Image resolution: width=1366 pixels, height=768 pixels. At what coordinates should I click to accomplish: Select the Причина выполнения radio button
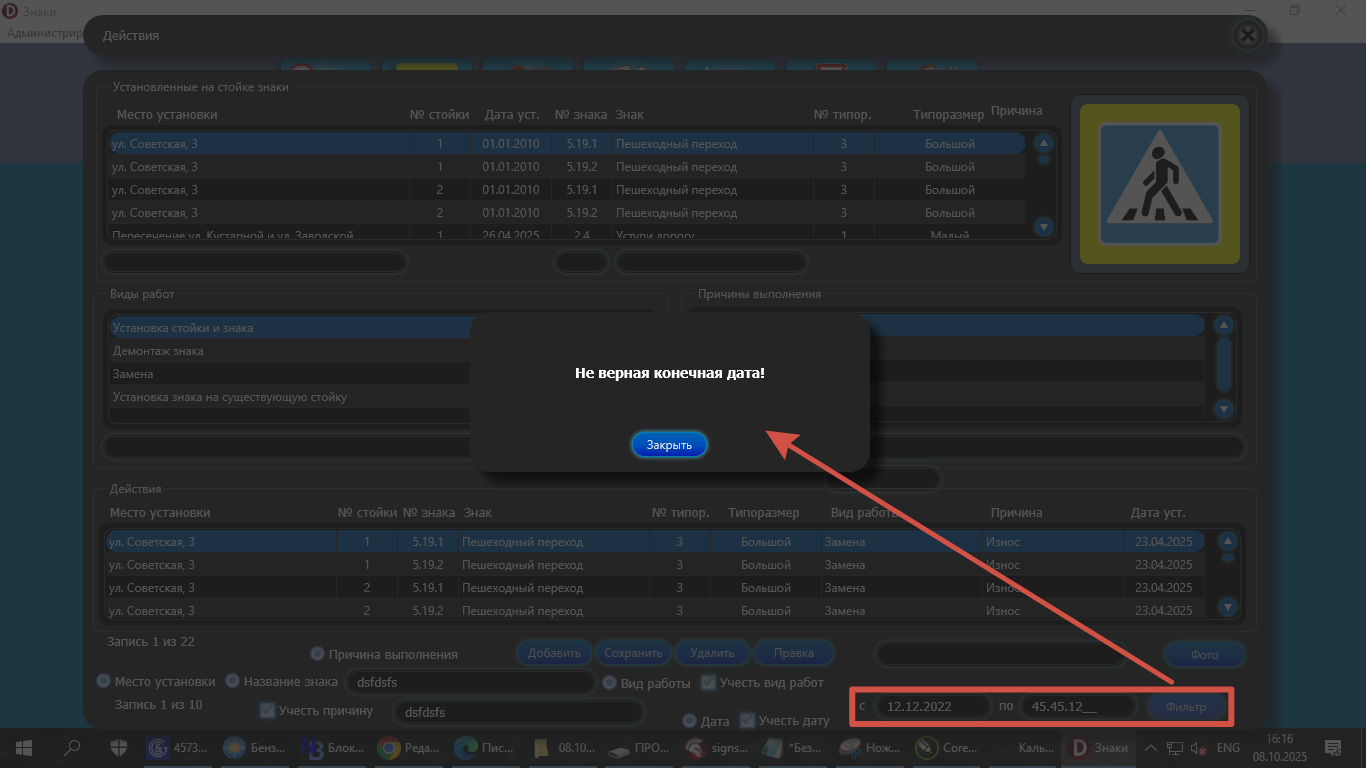pyautogui.click(x=318, y=654)
